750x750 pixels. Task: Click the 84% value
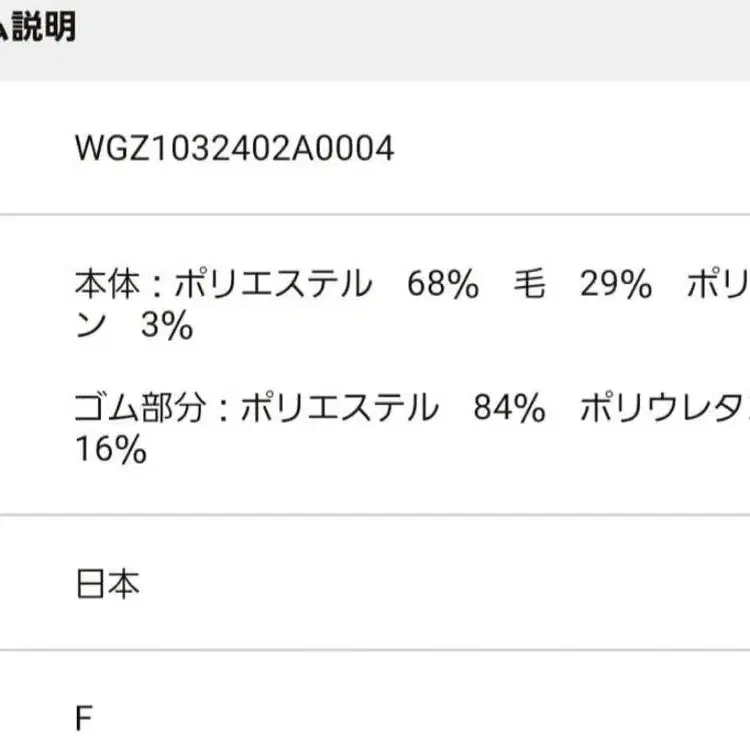(511, 409)
